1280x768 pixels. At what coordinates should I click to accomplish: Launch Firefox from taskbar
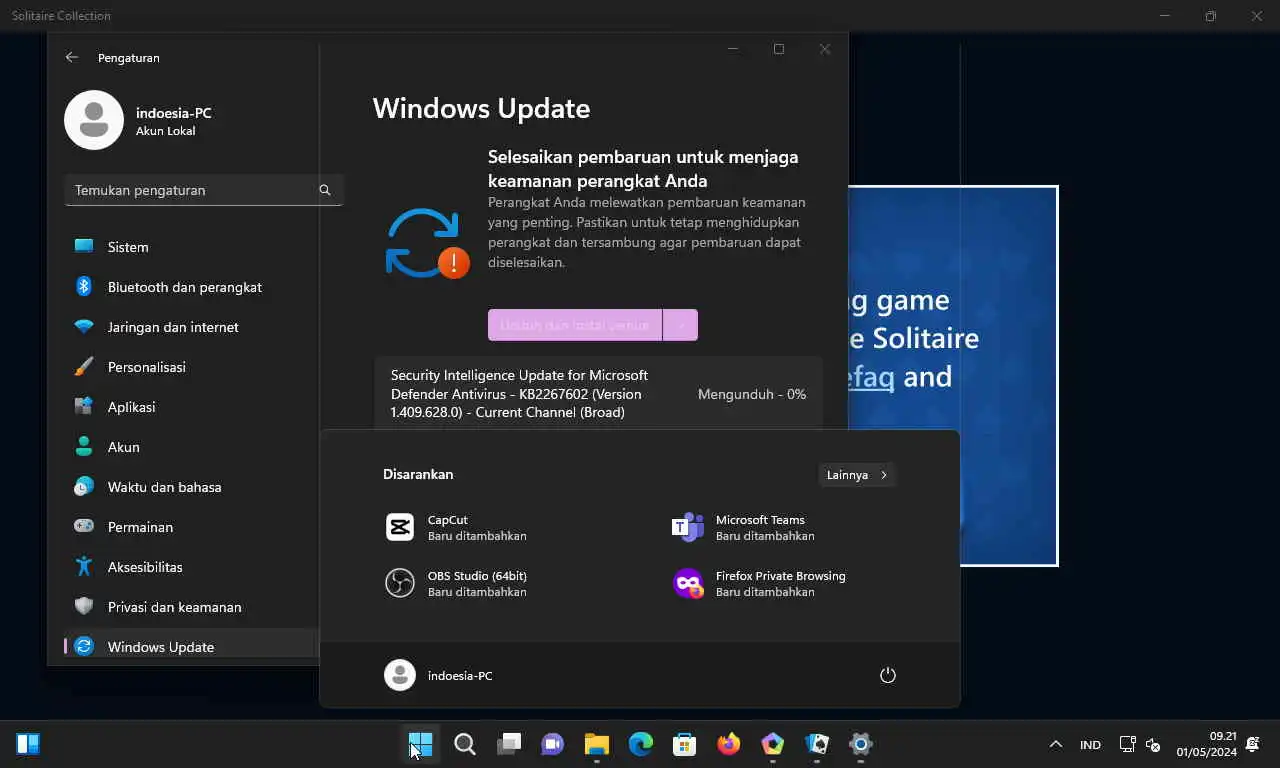click(729, 744)
